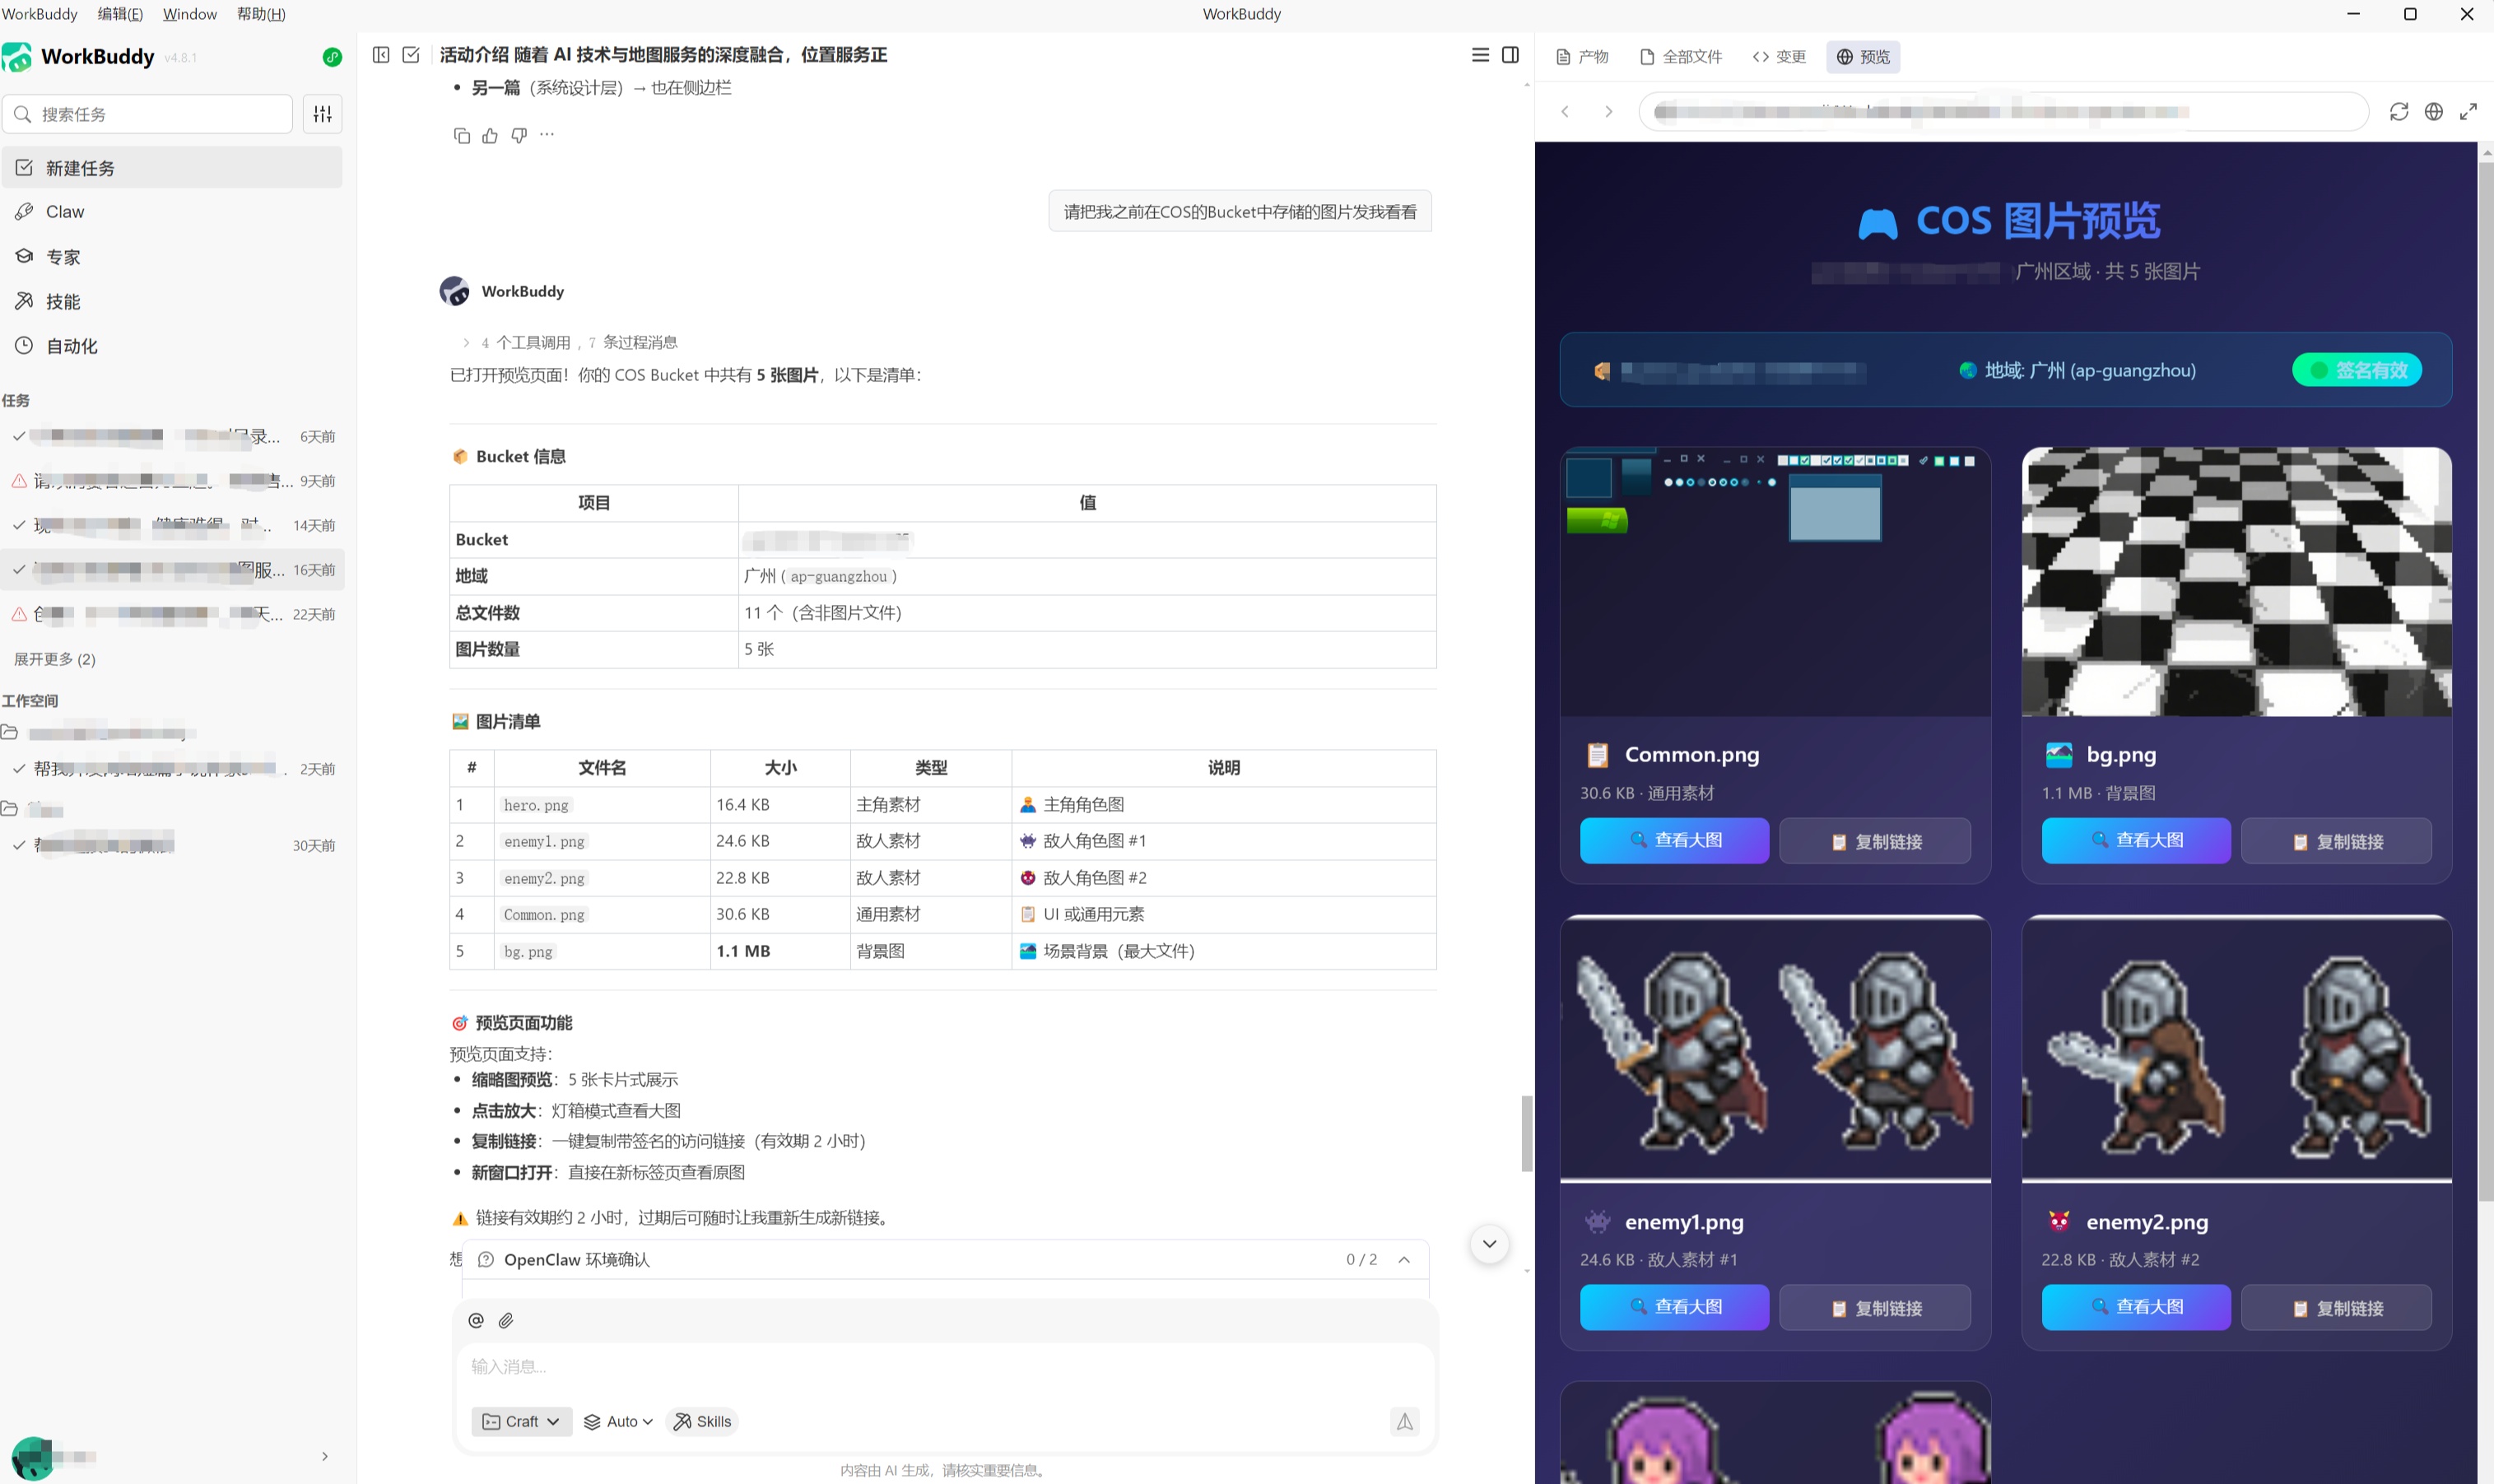Switch to the 全部文件 tab
This screenshot has height=1484, width=2494.
click(x=1681, y=56)
